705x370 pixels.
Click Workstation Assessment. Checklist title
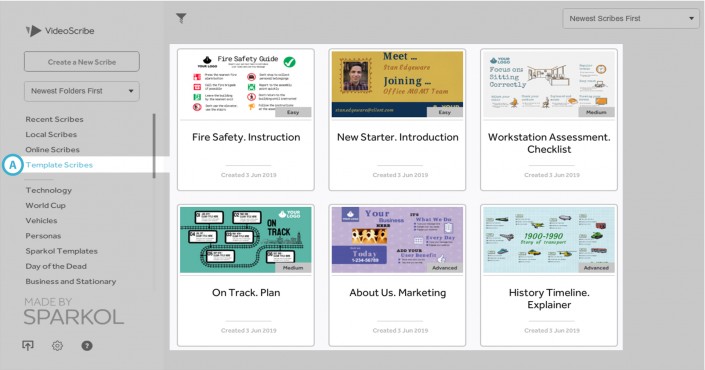(549, 143)
